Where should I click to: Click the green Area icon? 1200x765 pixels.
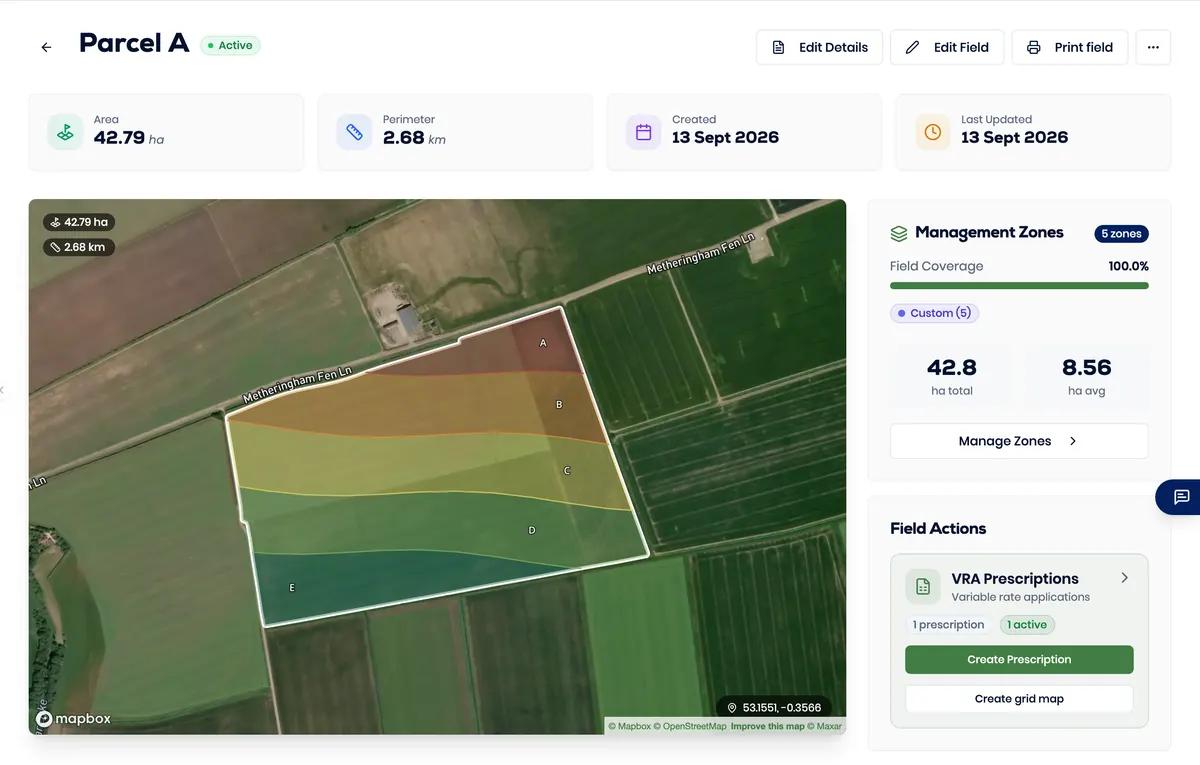pyautogui.click(x=65, y=132)
